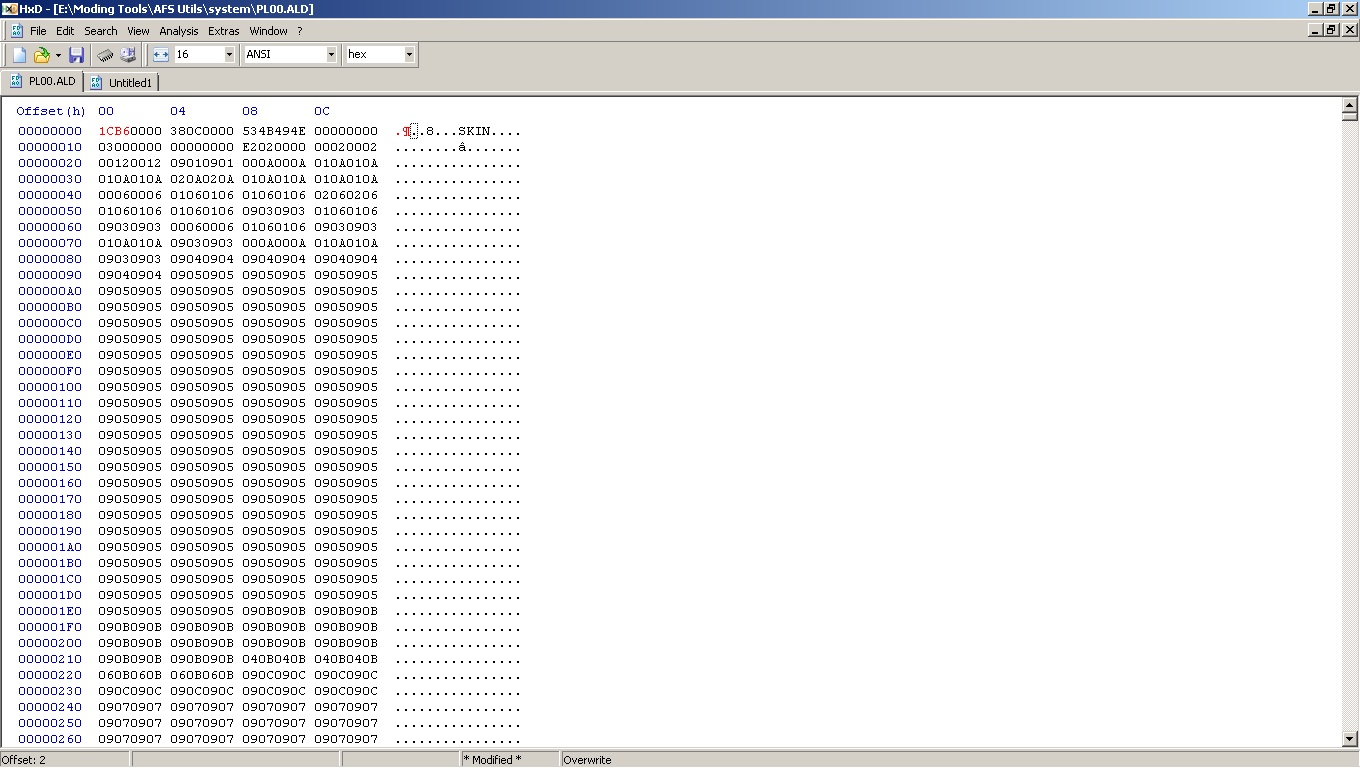Open the hex offset base dropdown
Image resolution: width=1360 pixels, height=768 pixels.
coord(409,55)
